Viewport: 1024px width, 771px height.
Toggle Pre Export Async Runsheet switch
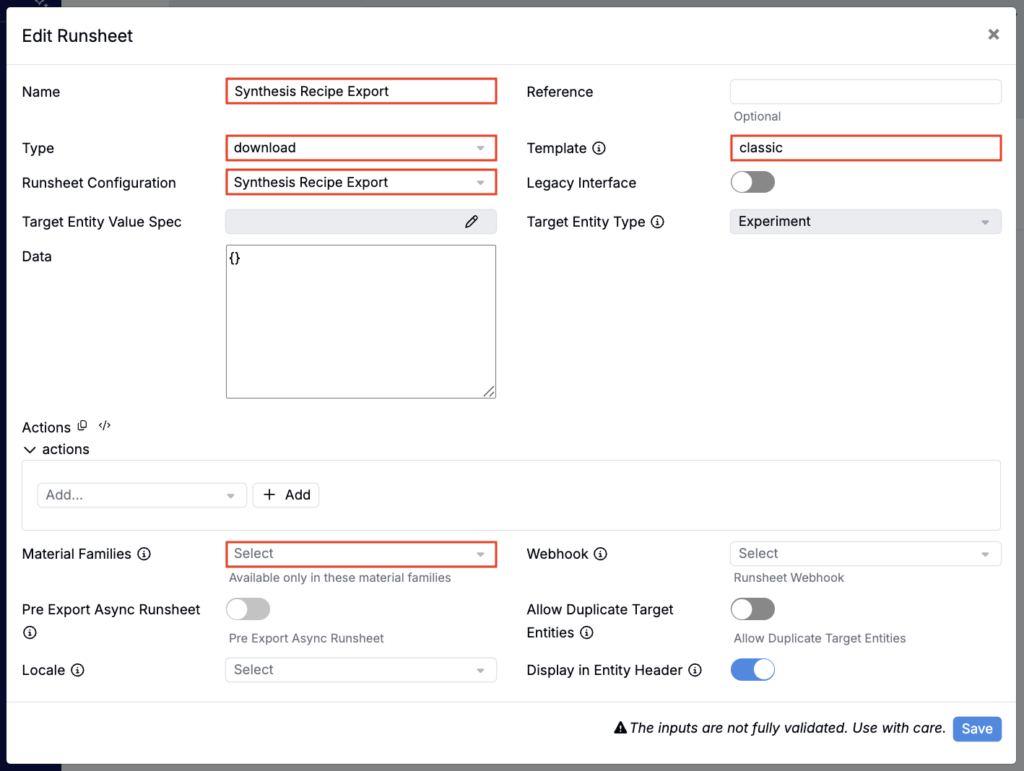click(248, 609)
